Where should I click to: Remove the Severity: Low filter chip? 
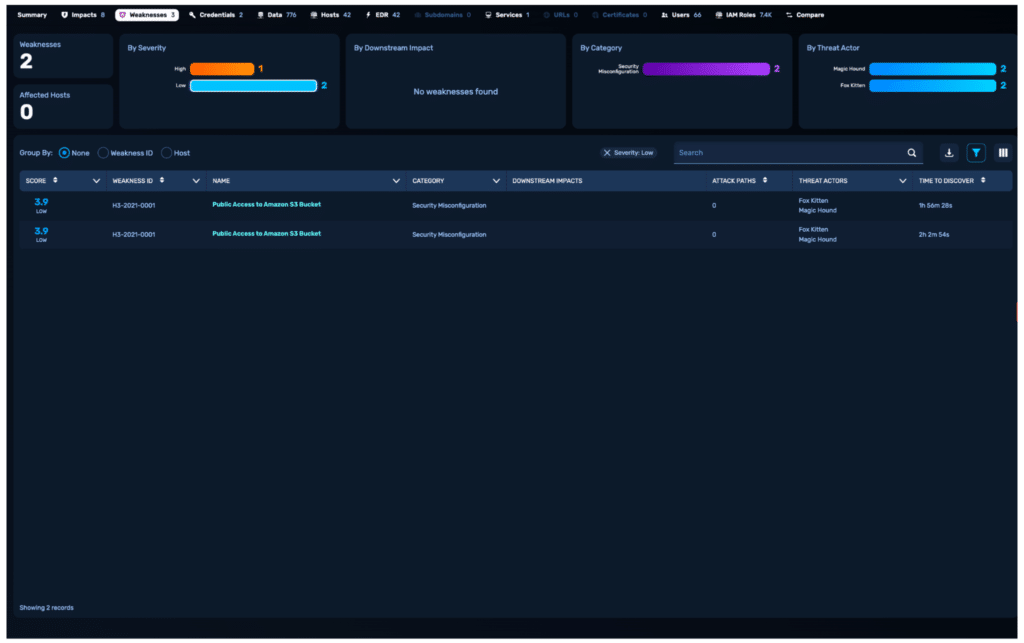coord(607,153)
